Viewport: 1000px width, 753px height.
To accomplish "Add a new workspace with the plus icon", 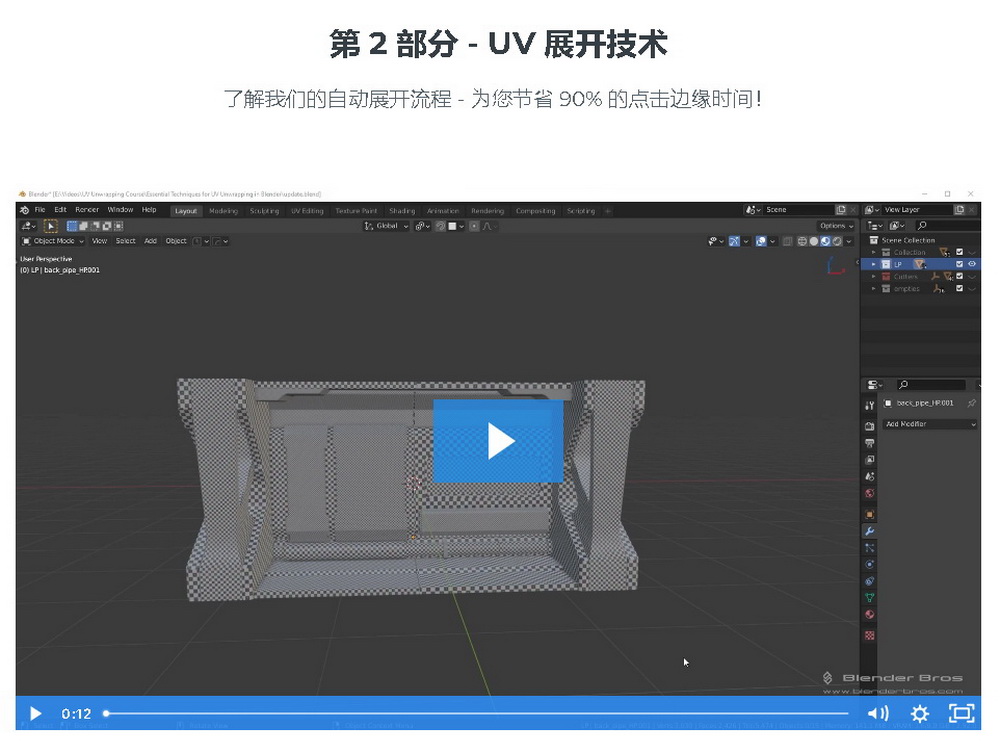I will click(608, 211).
